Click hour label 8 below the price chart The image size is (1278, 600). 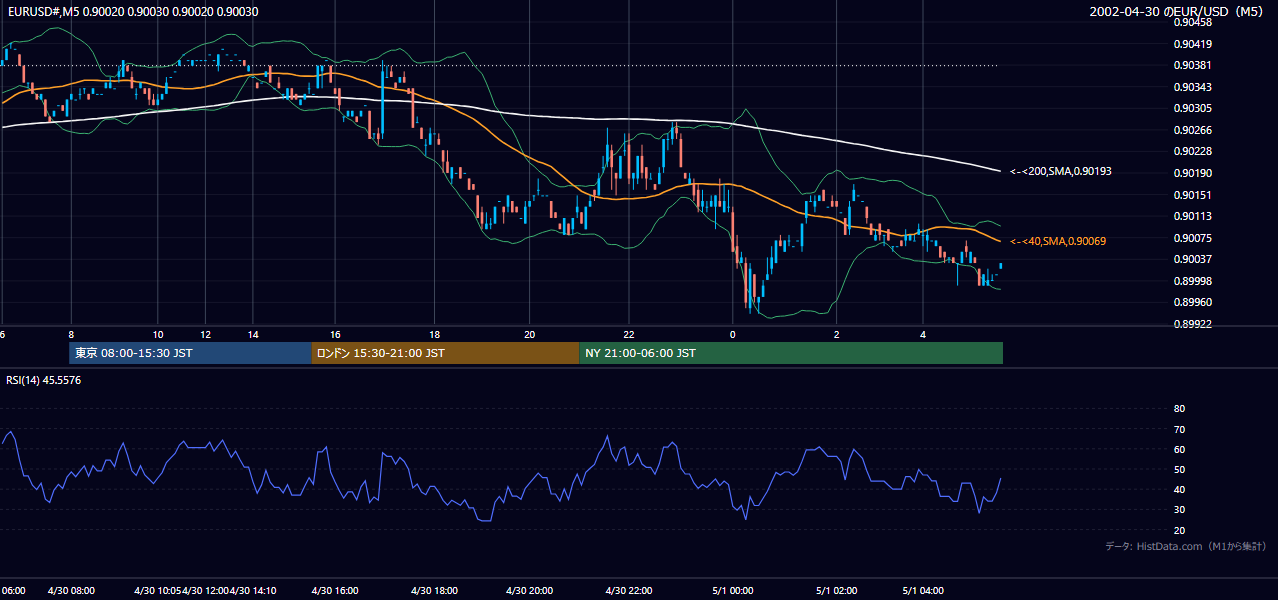click(71, 334)
